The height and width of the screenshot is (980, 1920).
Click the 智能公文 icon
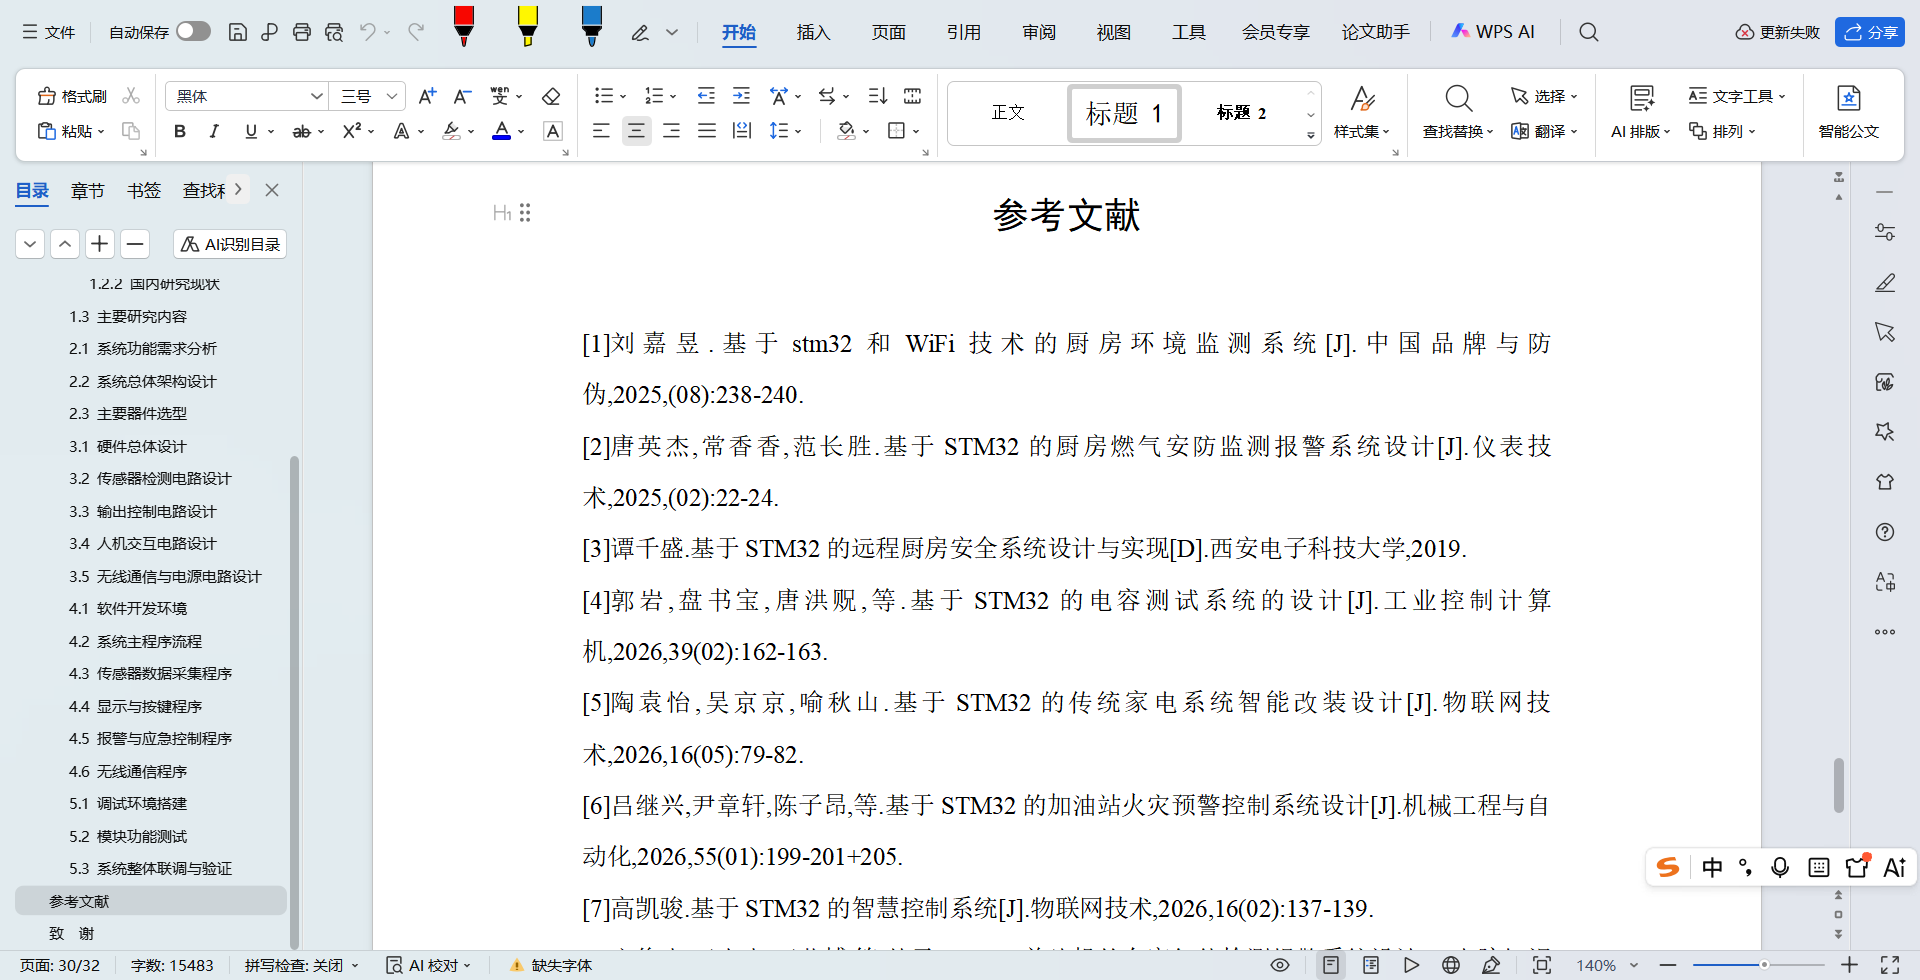[1848, 112]
